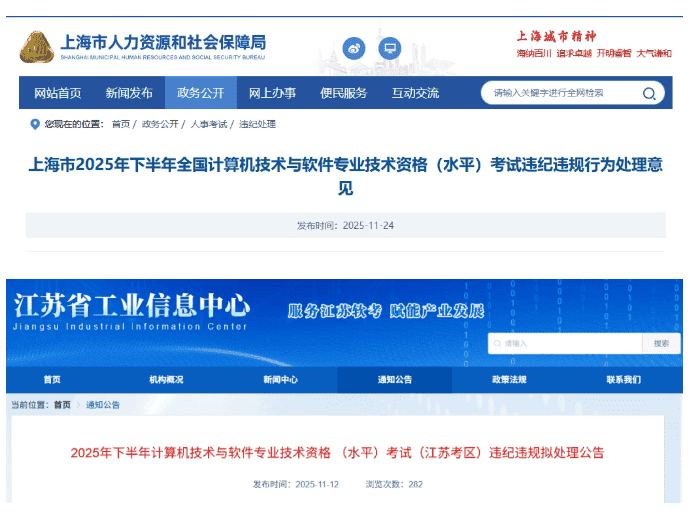Click the magnifier search icon in Shanghai search box
The image size is (696, 520).
[x=649, y=94]
